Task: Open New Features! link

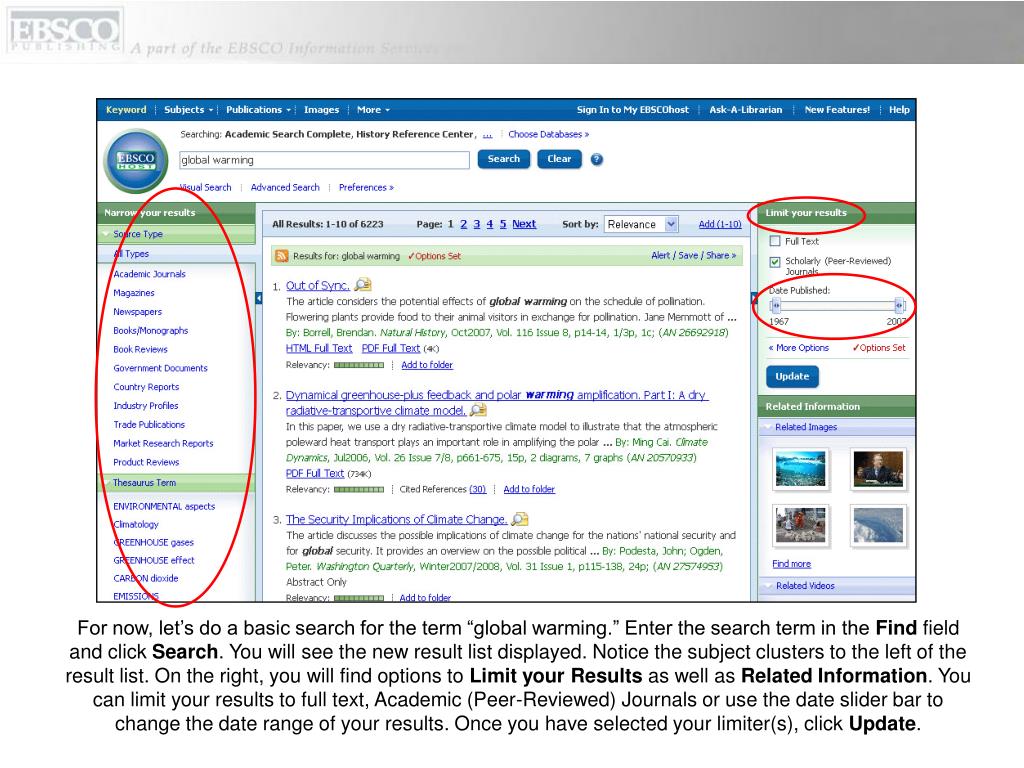Action: [837, 110]
